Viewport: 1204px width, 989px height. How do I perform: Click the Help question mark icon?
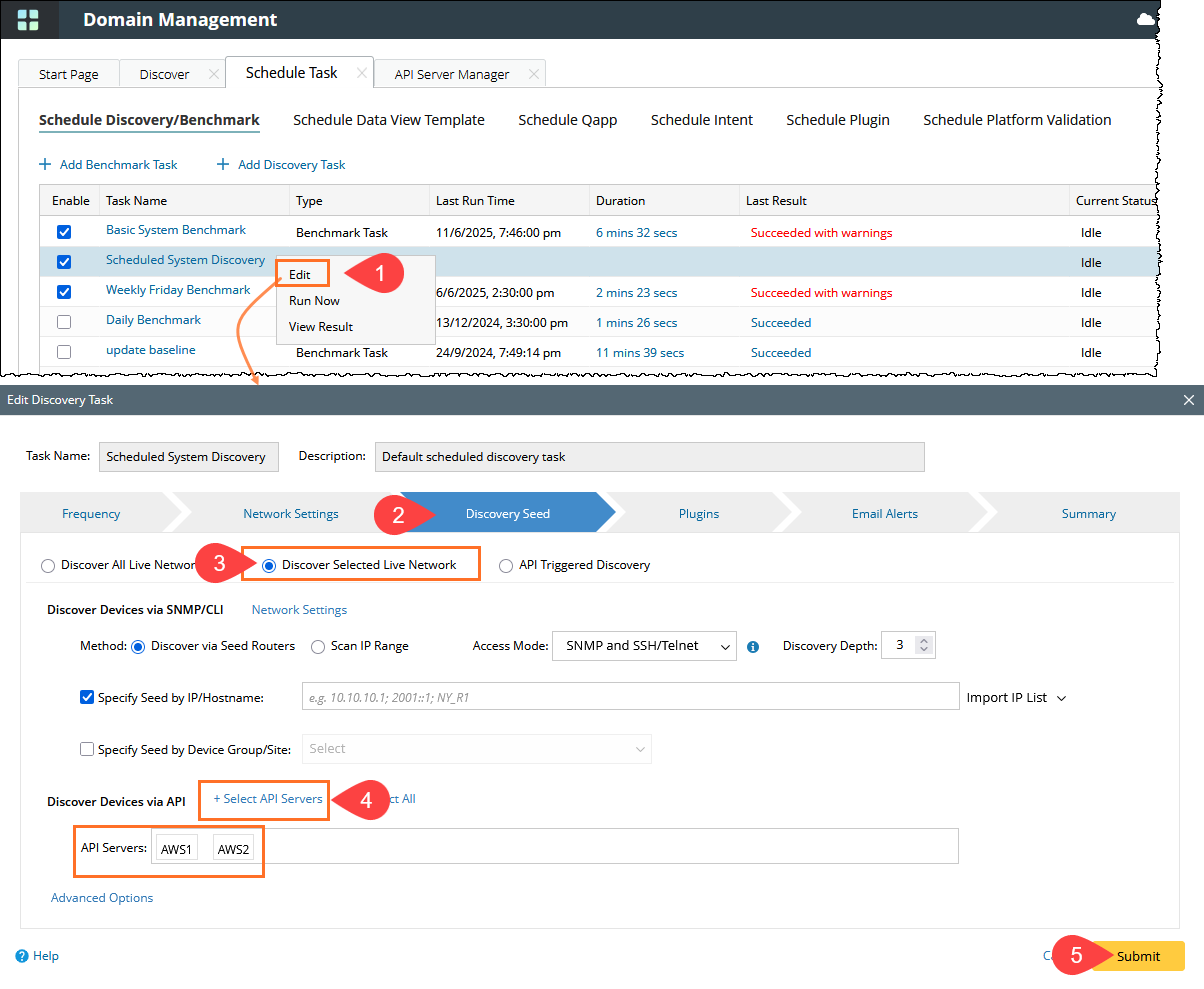pos(22,956)
